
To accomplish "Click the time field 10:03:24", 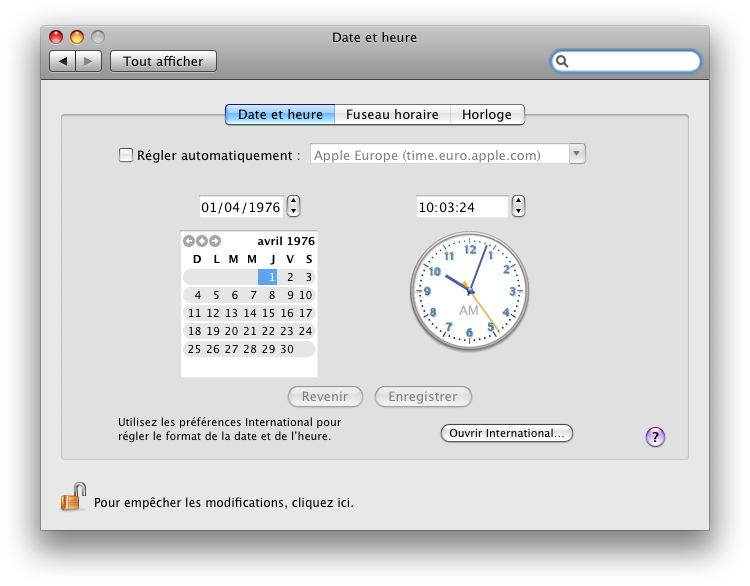I will [x=462, y=207].
